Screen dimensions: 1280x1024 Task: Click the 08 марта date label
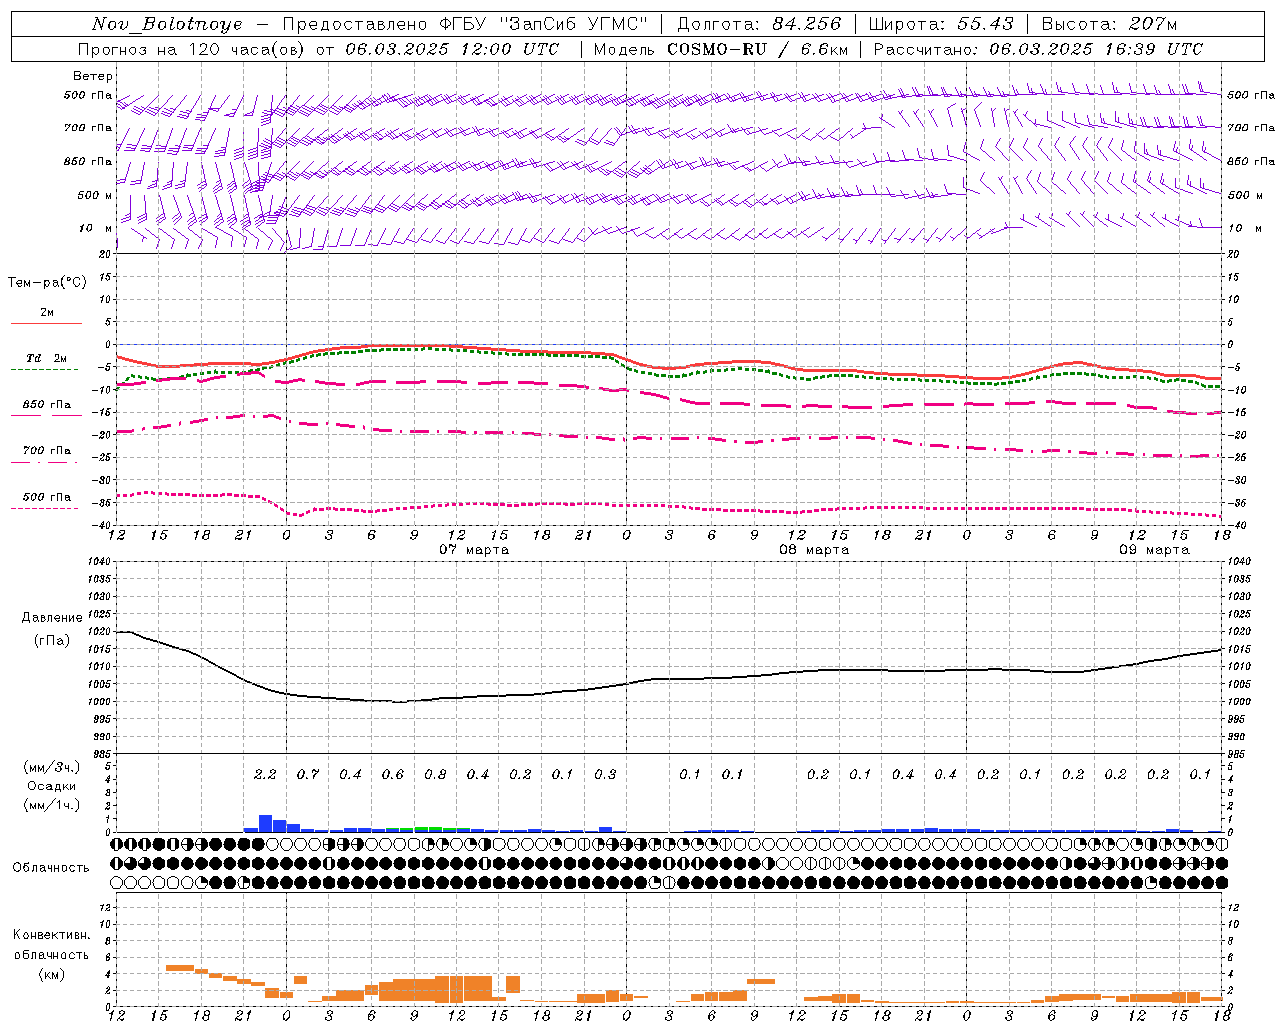(x=814, y=550)
